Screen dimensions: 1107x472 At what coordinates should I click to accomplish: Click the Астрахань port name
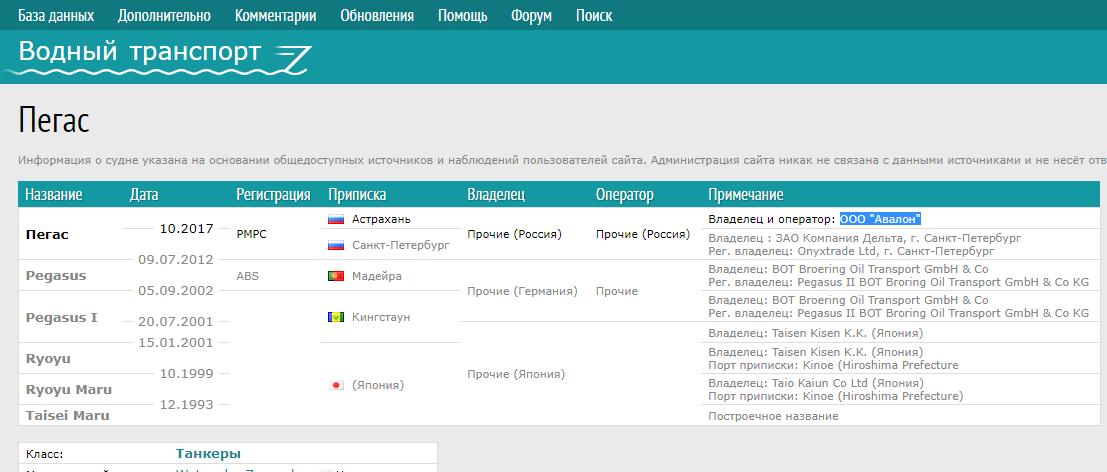[x=381, y=219]
